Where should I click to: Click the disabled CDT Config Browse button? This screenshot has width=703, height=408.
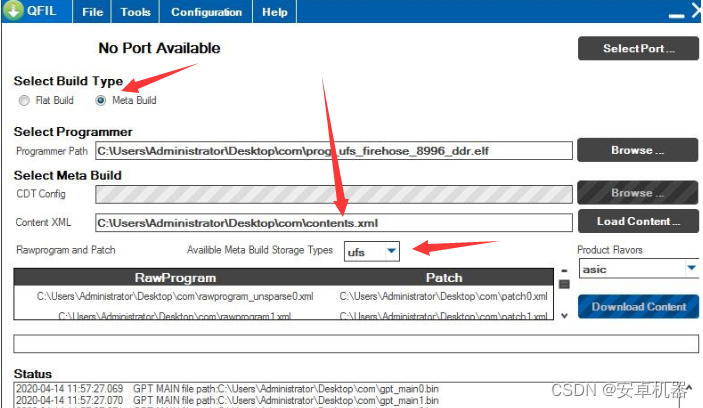[x=637, y=193]
